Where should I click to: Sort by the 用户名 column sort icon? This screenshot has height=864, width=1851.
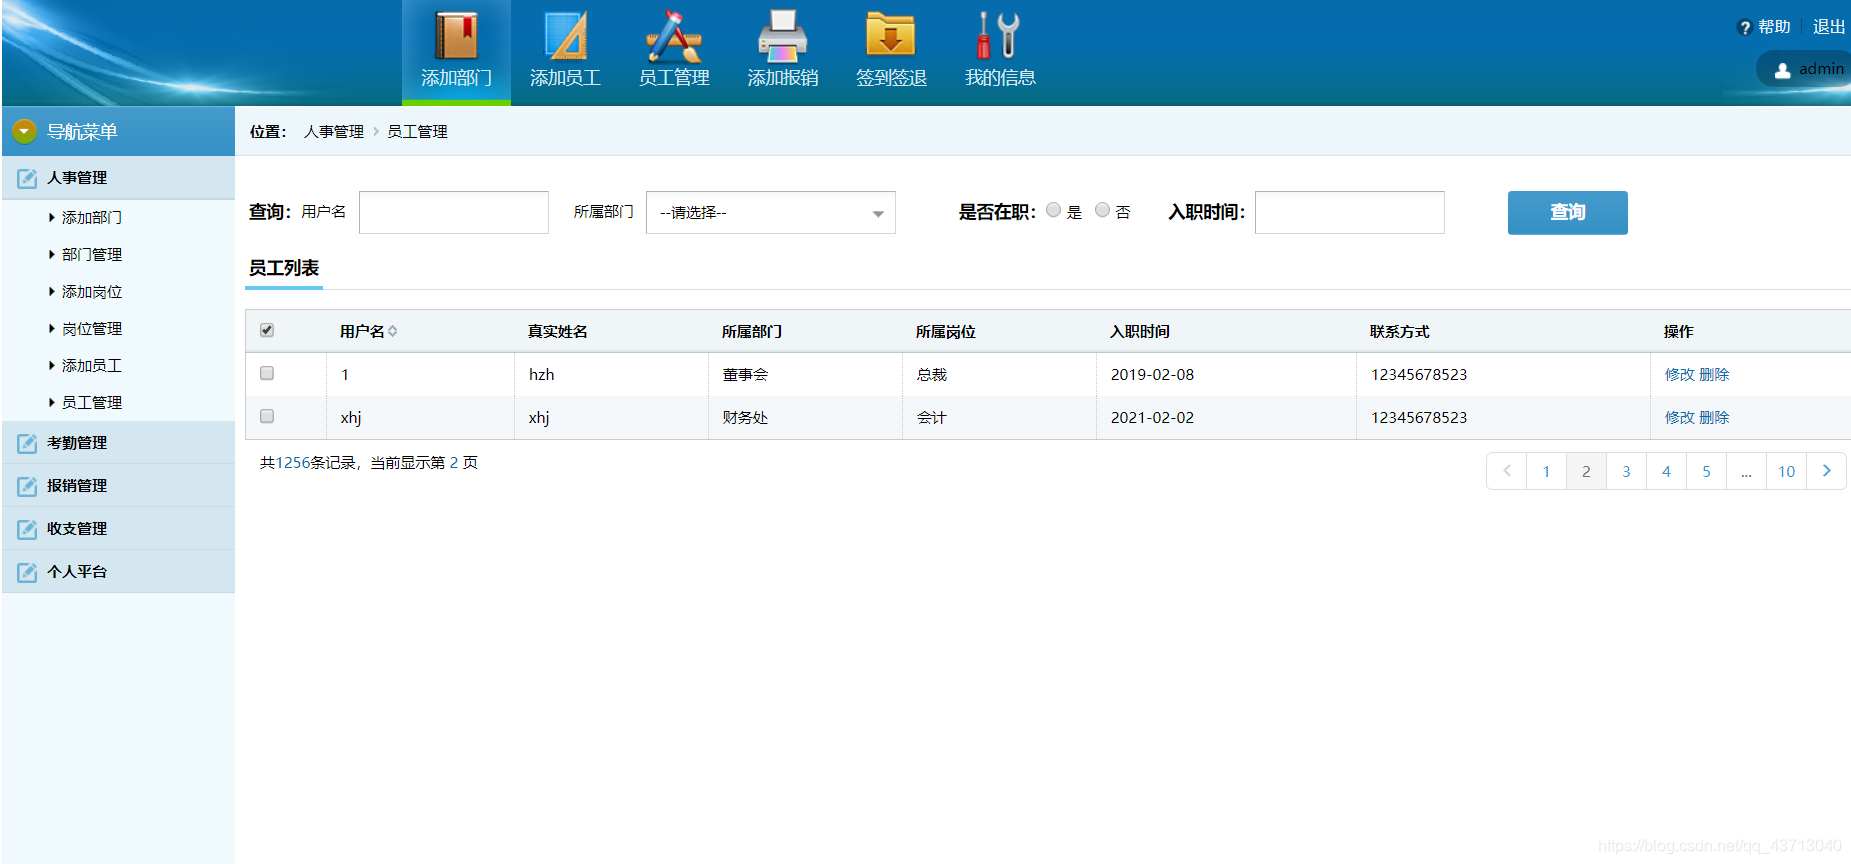point(393,331)
